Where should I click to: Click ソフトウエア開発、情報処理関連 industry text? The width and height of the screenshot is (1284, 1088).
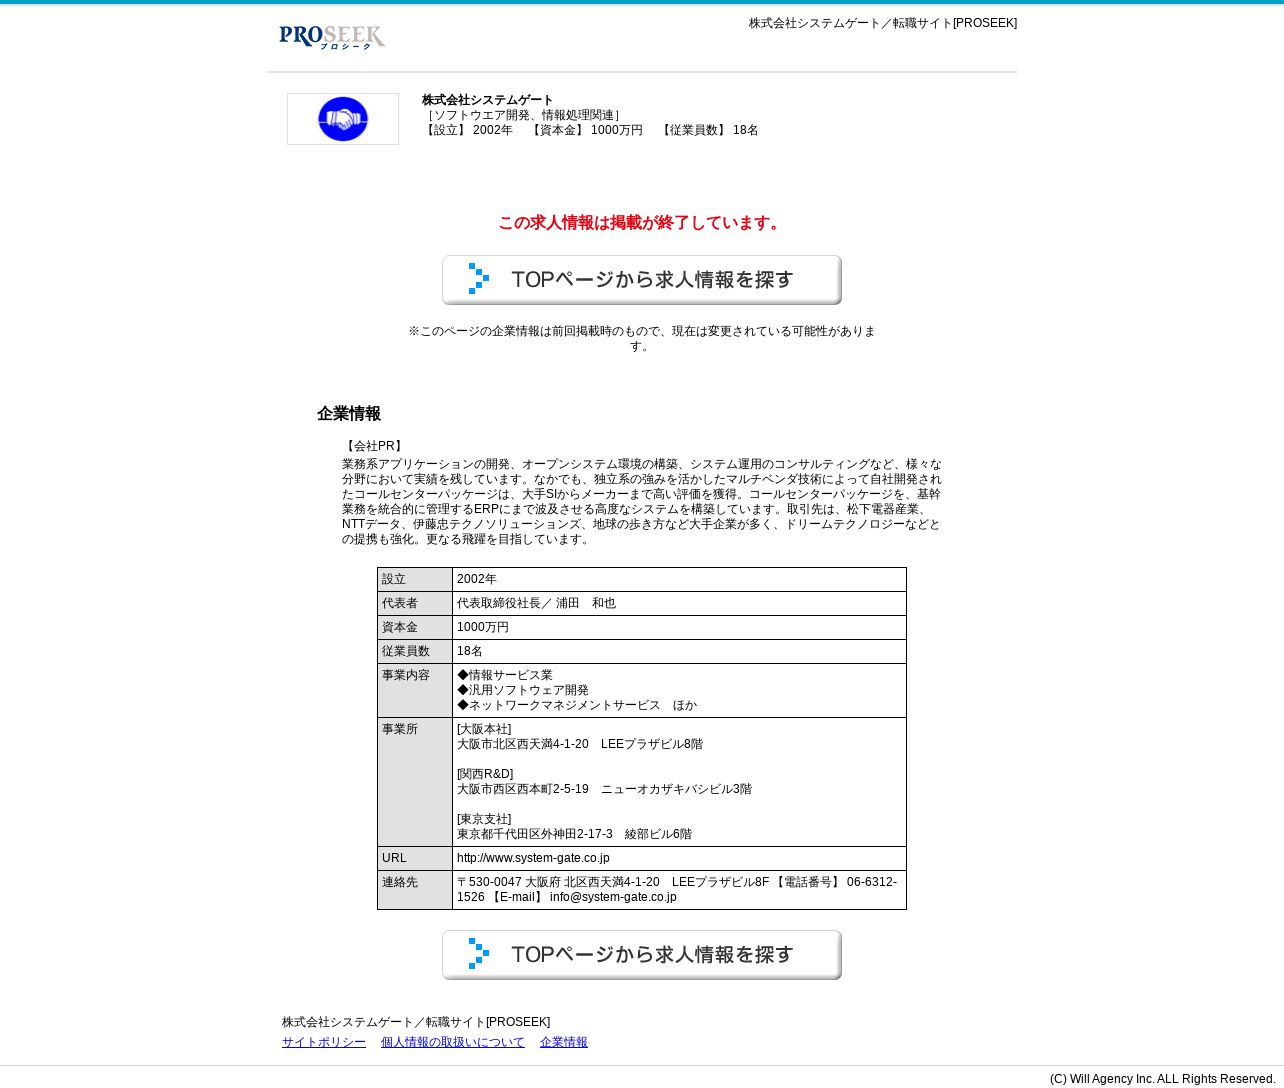523,115
